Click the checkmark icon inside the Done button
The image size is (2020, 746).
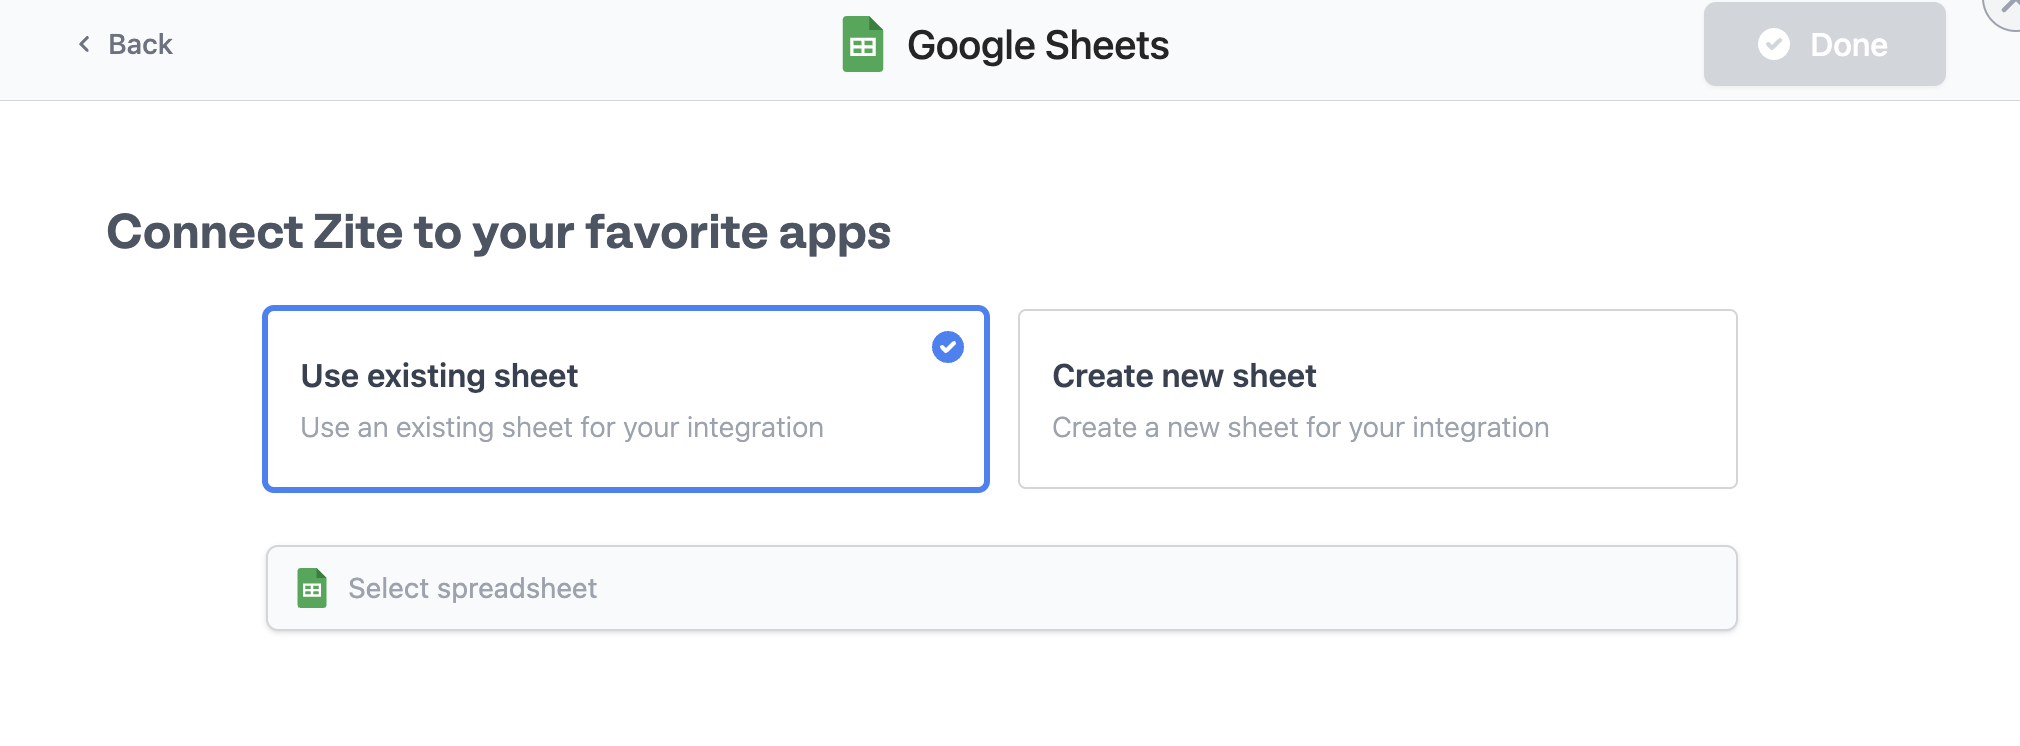pyautogui.click(x=1775, y=44)
